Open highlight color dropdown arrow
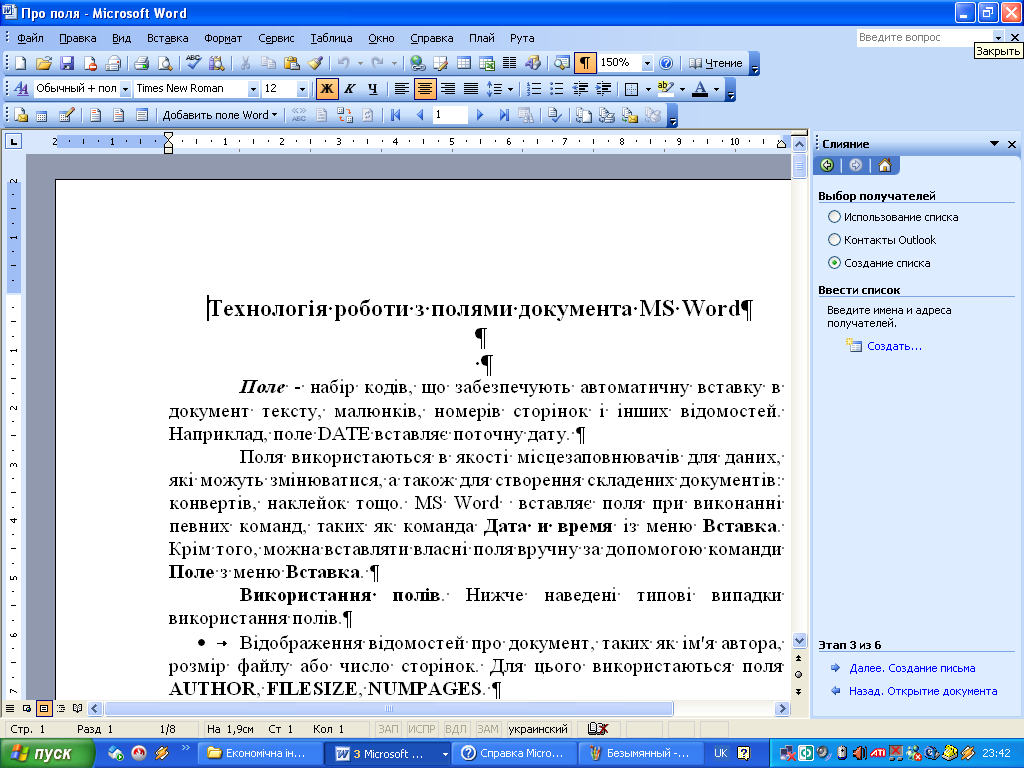 (682, 89)
